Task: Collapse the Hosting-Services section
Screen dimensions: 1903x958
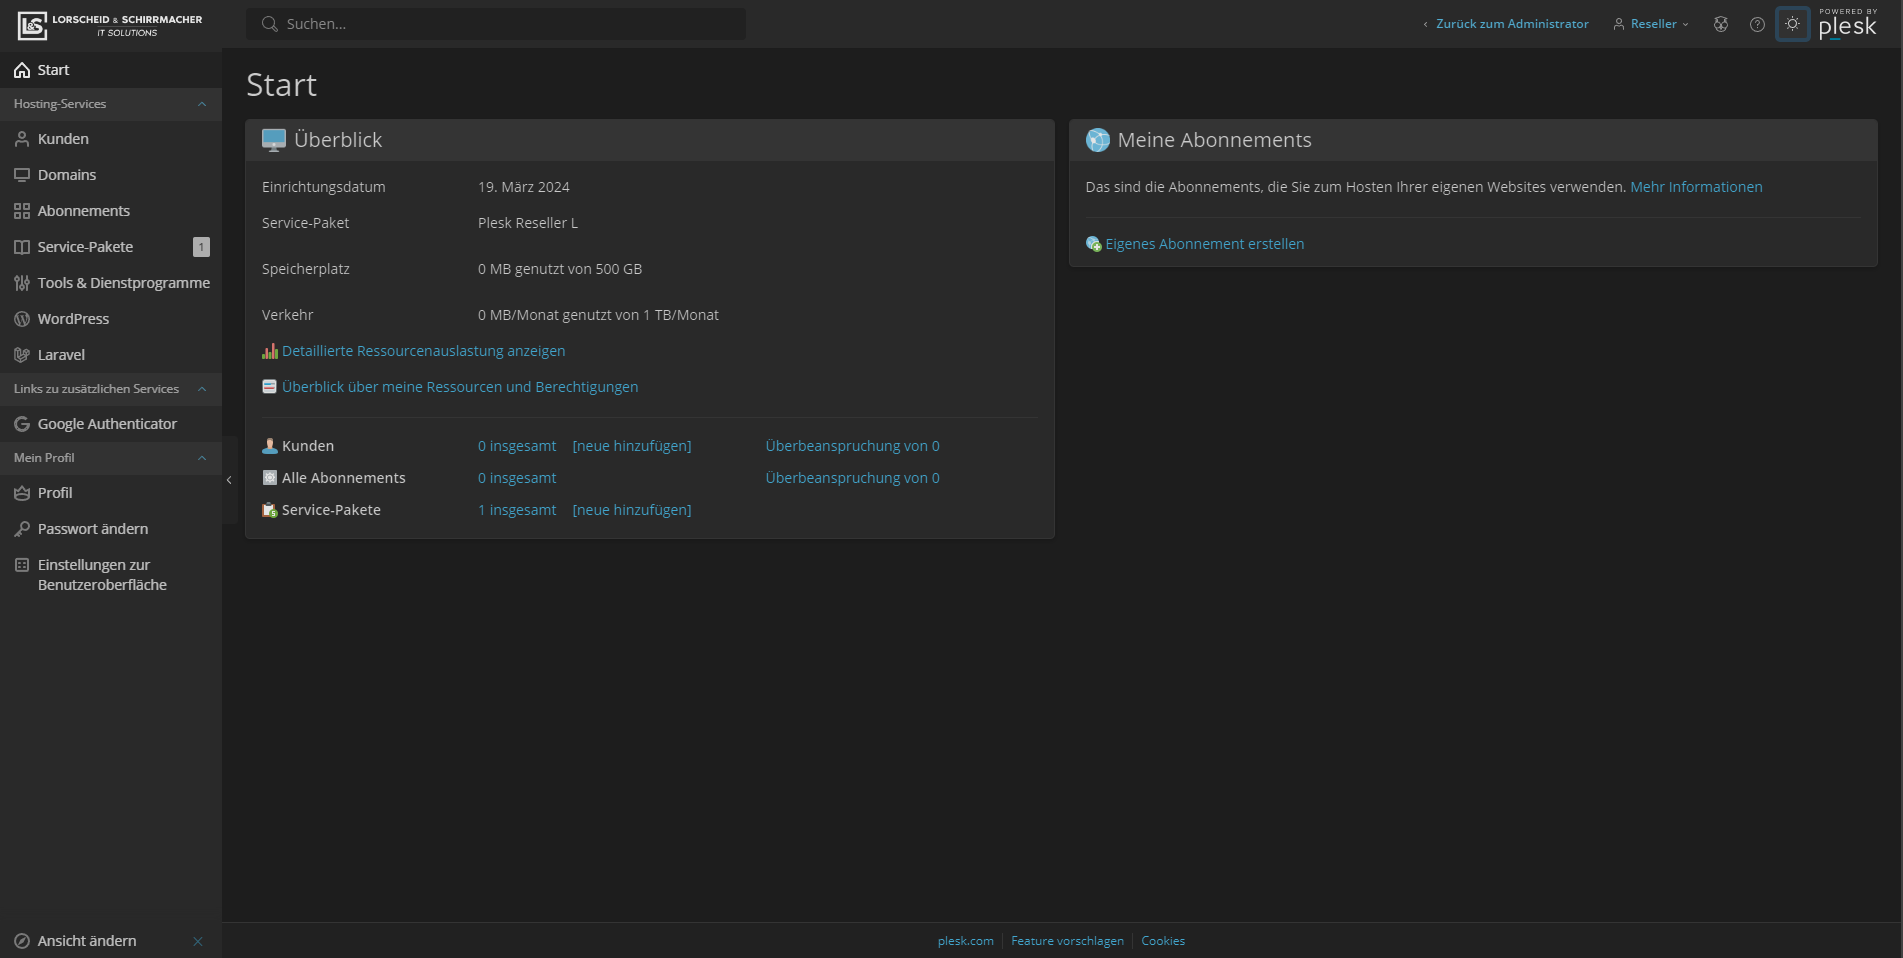Action: 202,104
